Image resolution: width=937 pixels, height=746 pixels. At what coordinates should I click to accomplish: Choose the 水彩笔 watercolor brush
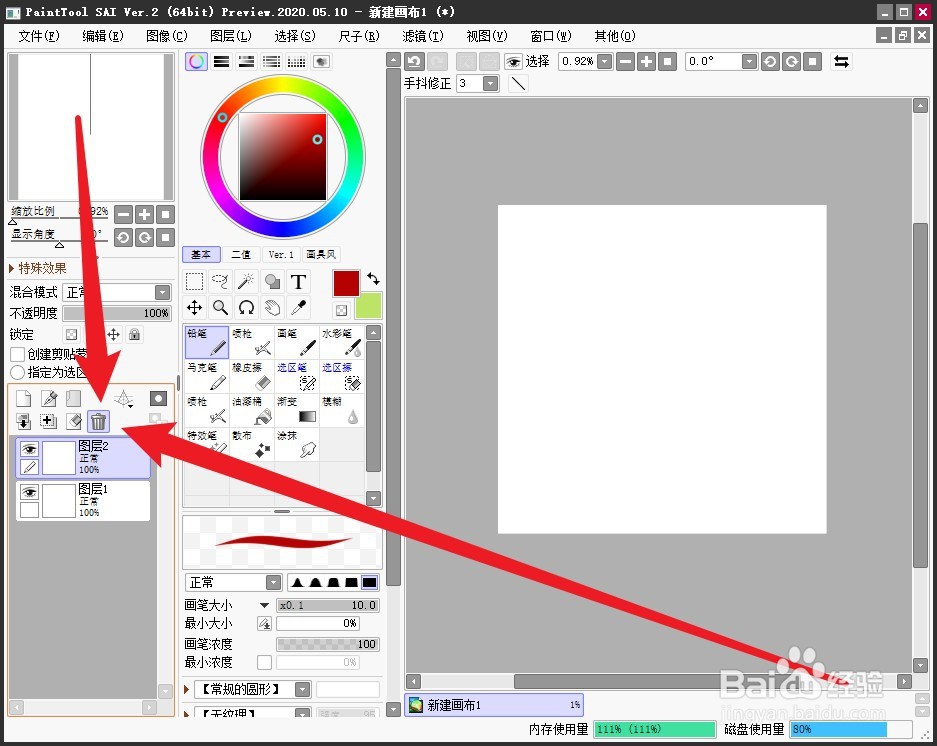tap(342, 342)
